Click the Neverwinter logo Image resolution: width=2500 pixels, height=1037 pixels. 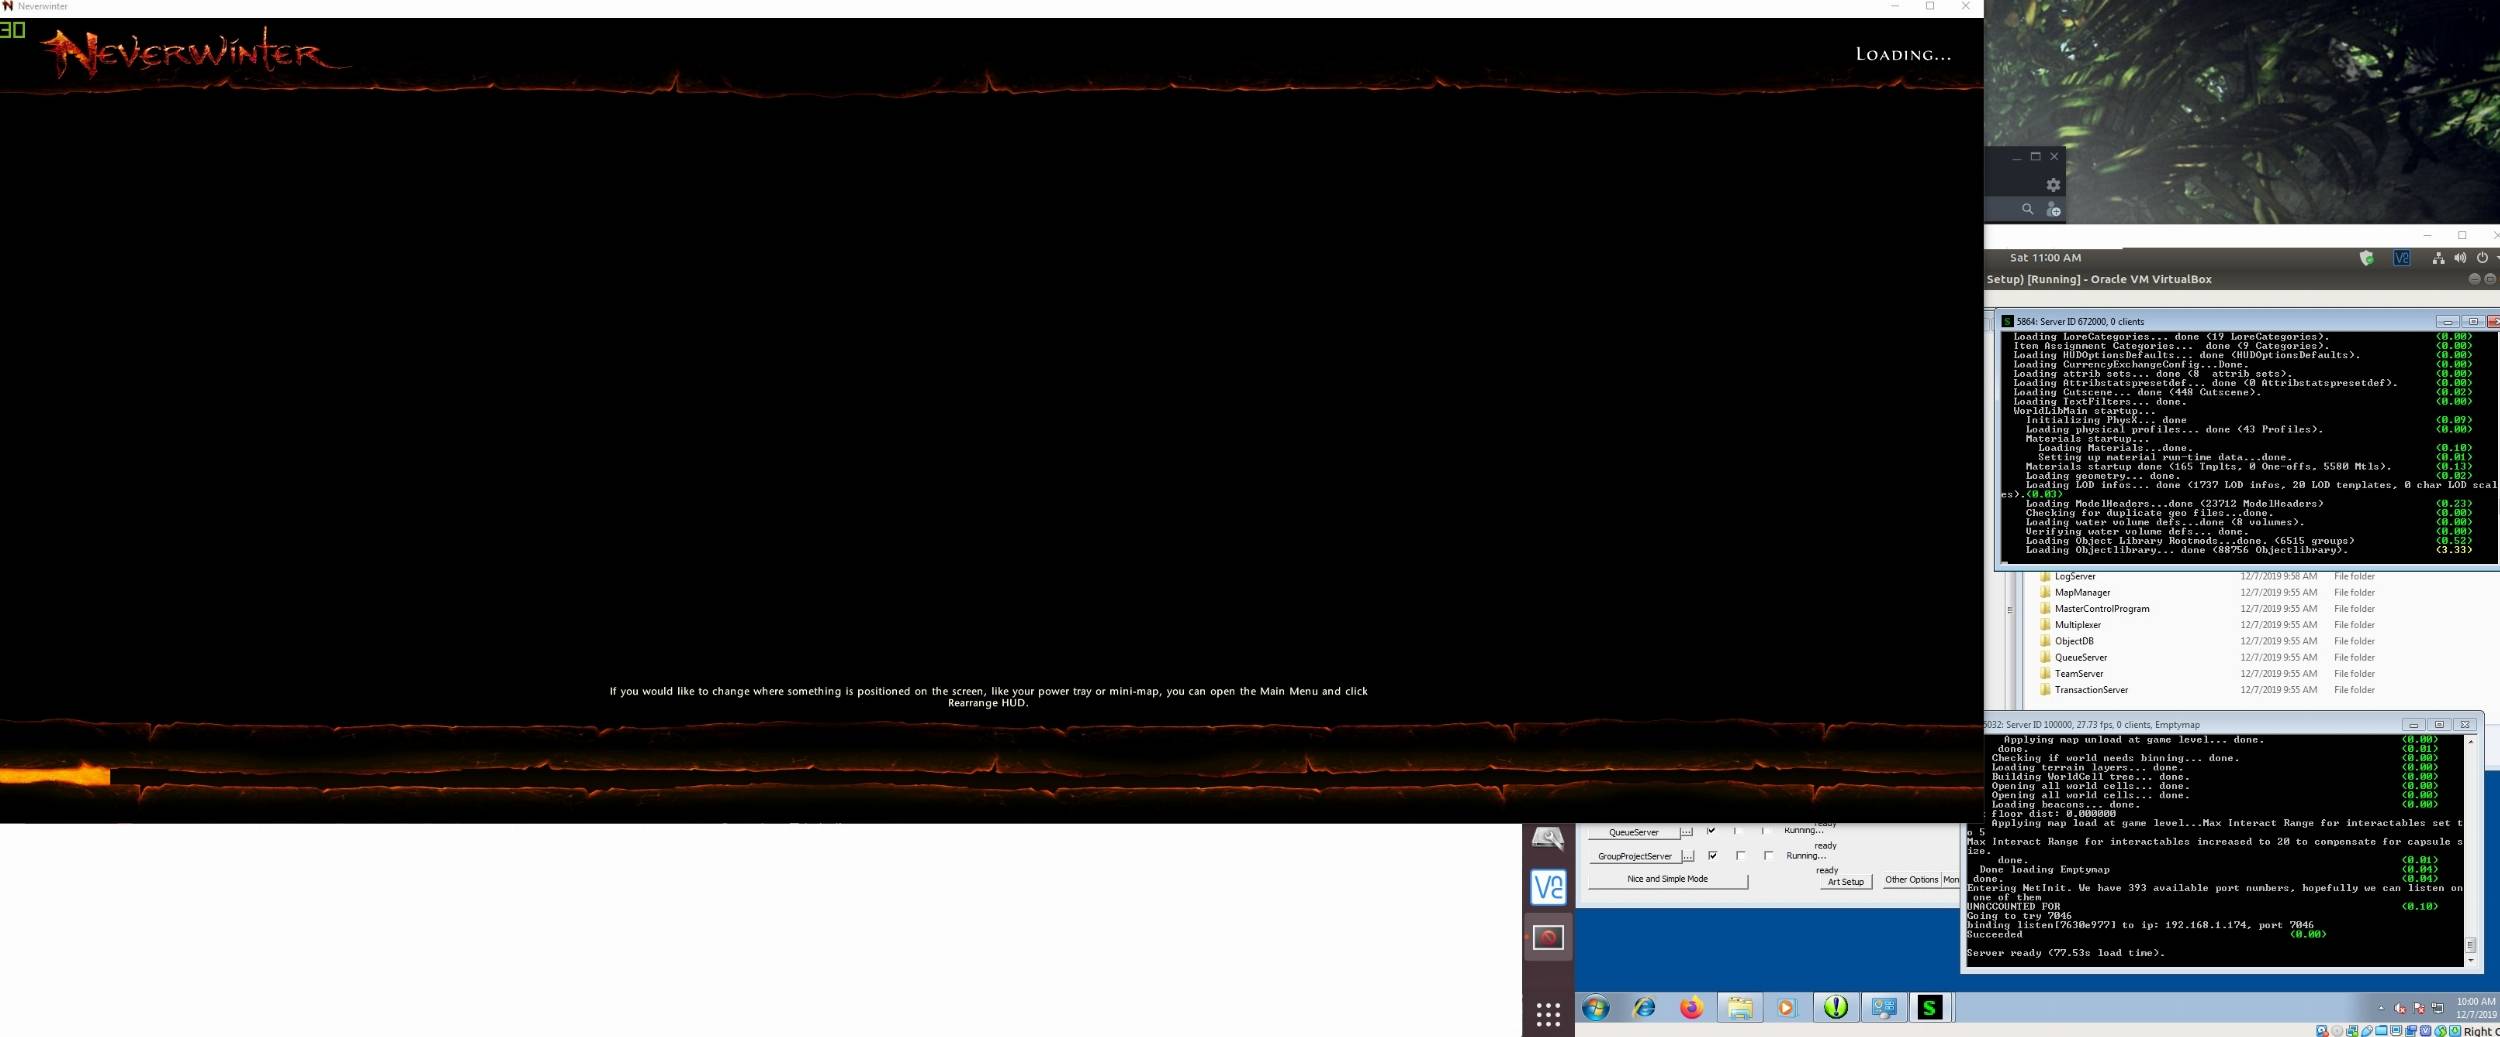point(195,53)
